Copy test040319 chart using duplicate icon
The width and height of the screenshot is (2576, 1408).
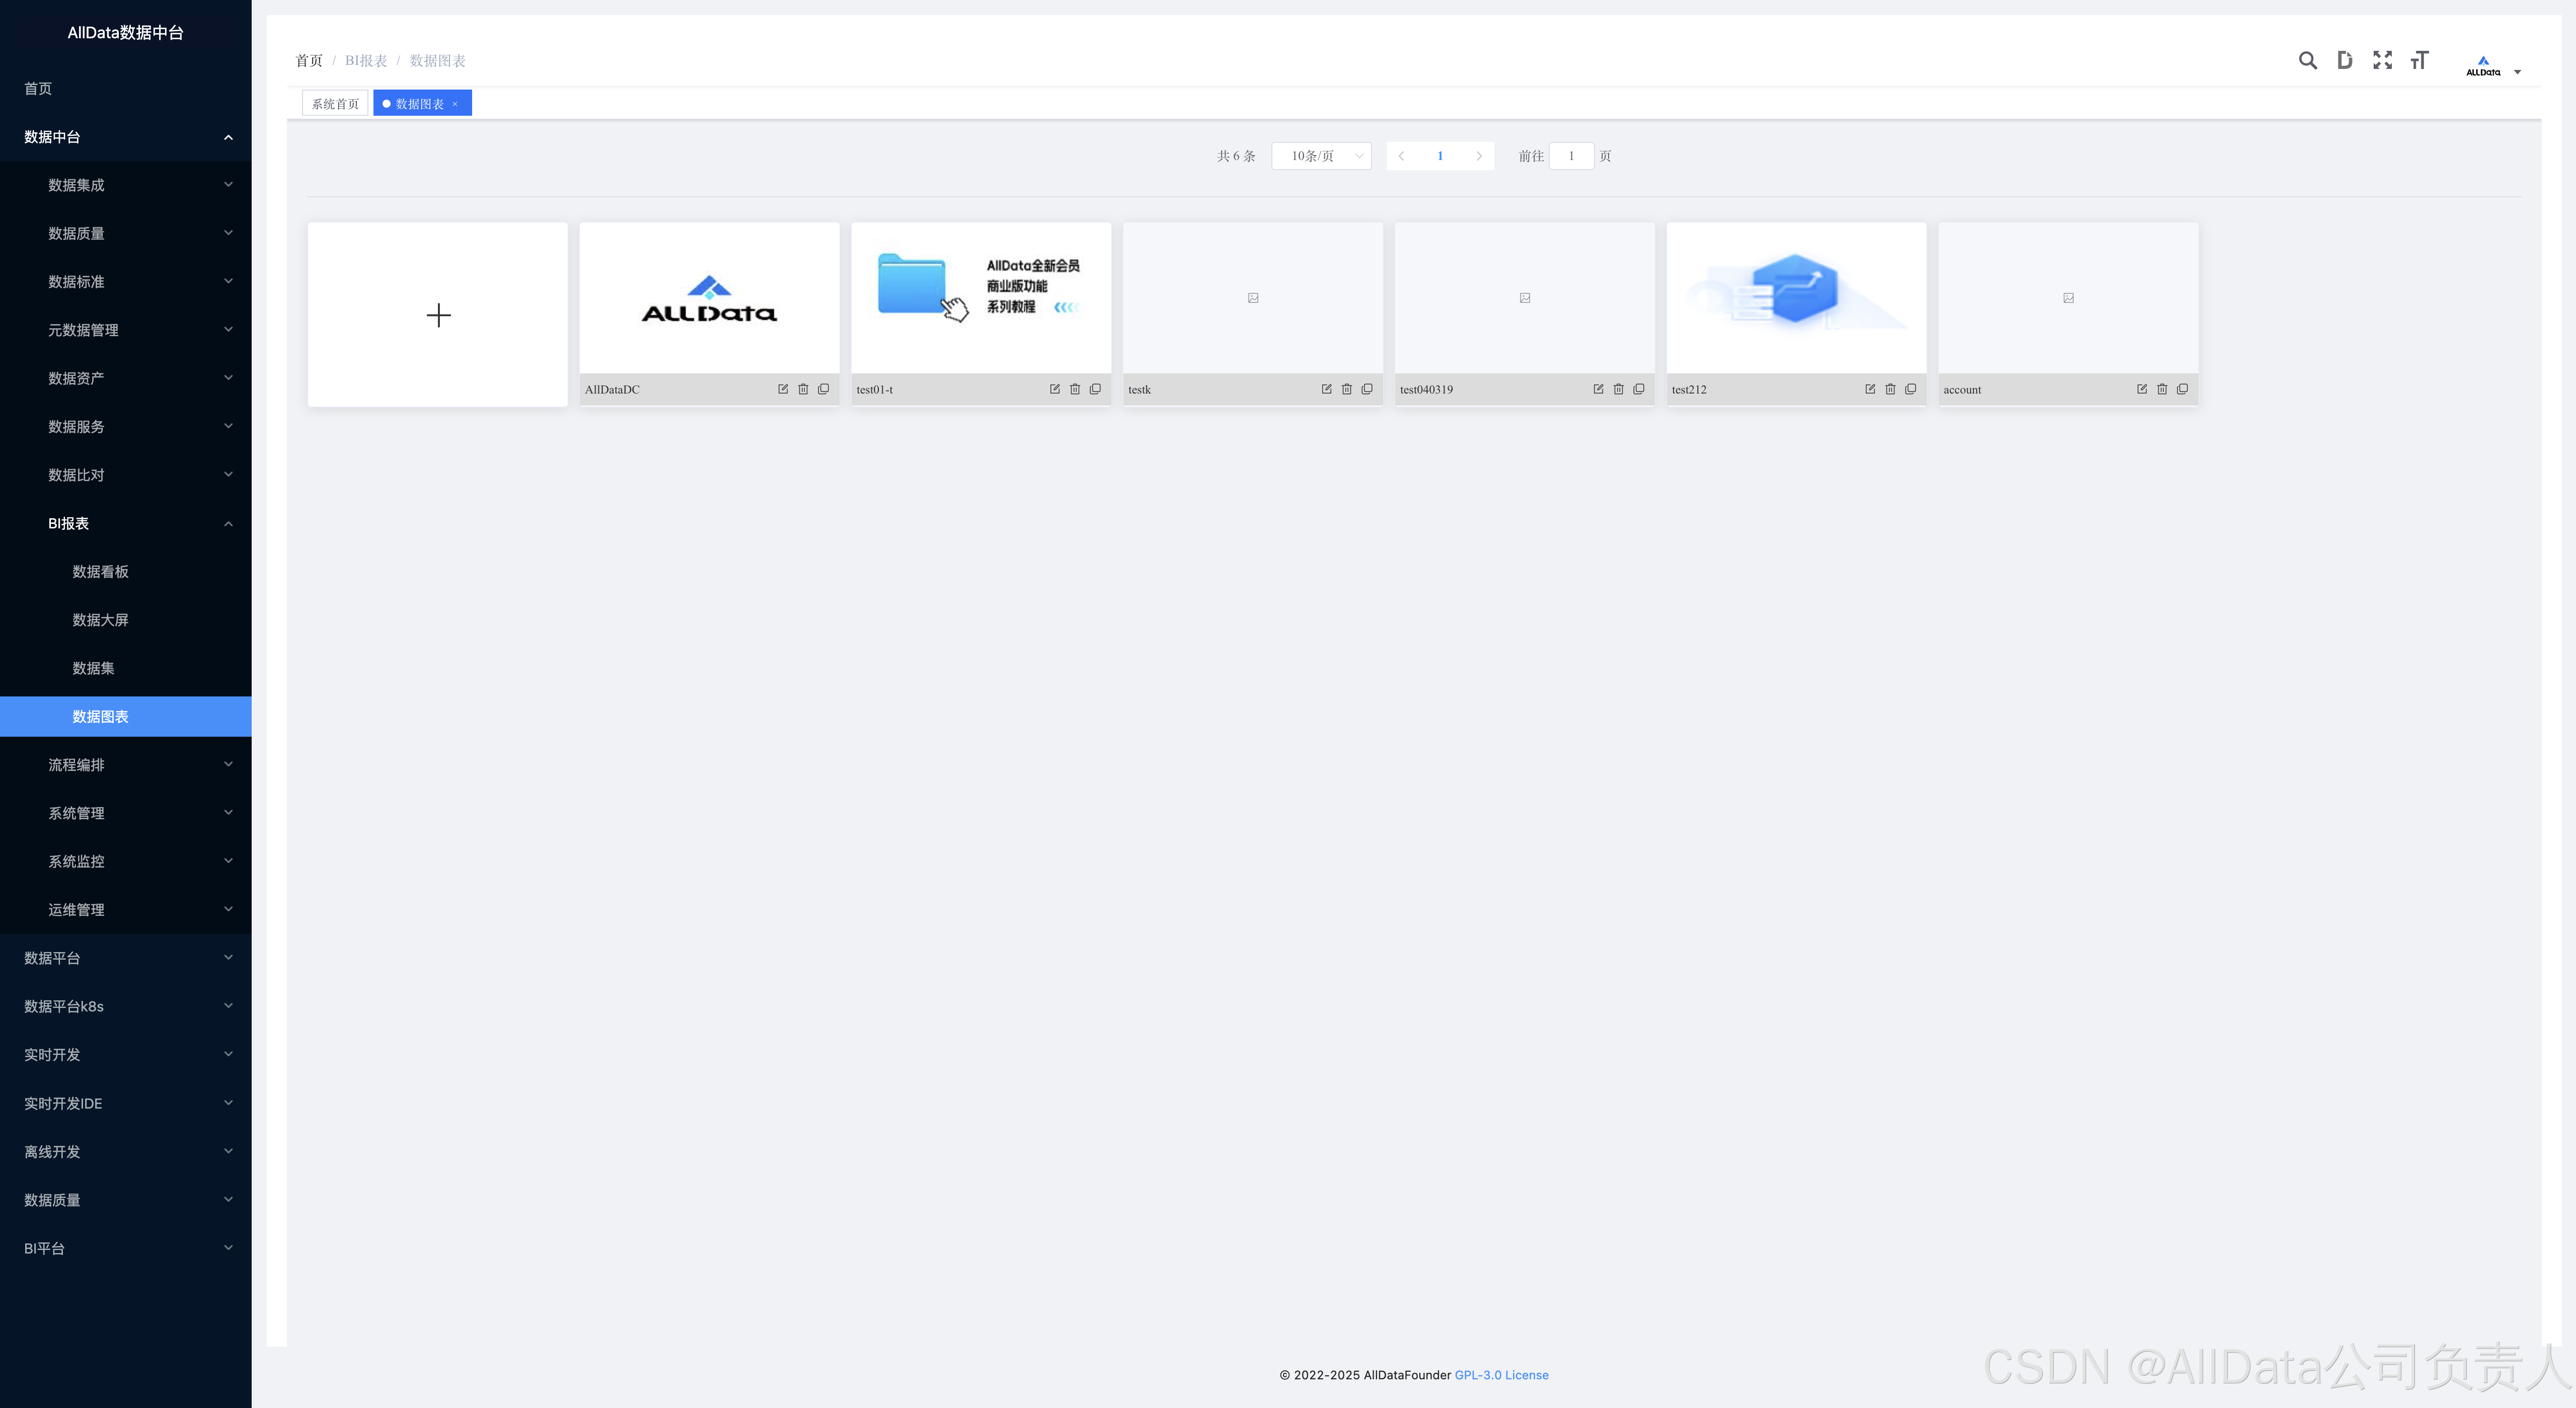pos(1639,389)
